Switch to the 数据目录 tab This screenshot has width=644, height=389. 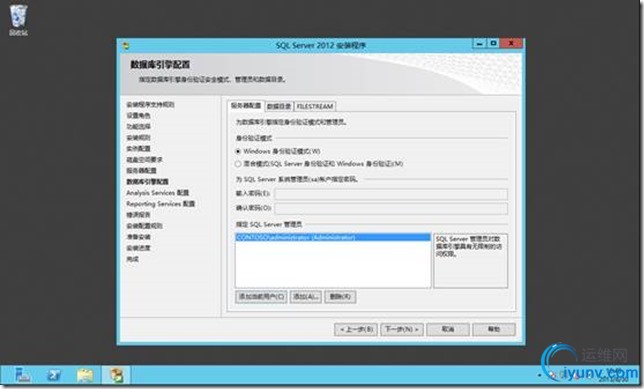tap(279, 106)
